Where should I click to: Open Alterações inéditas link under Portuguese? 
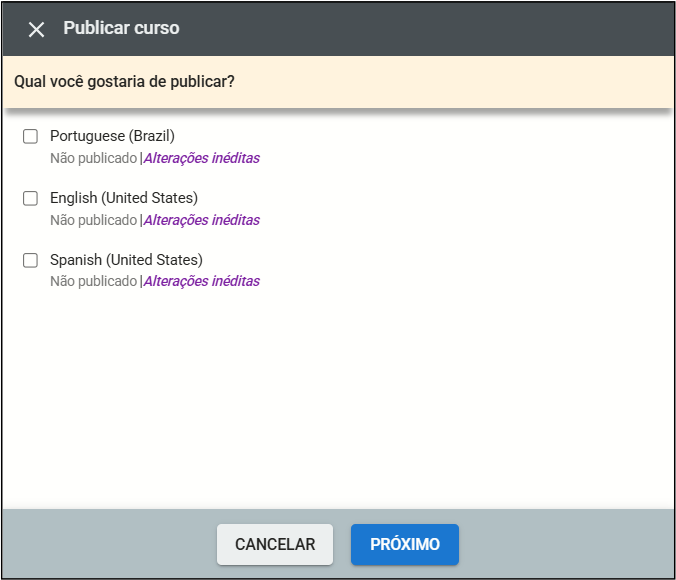click(201, 158)
